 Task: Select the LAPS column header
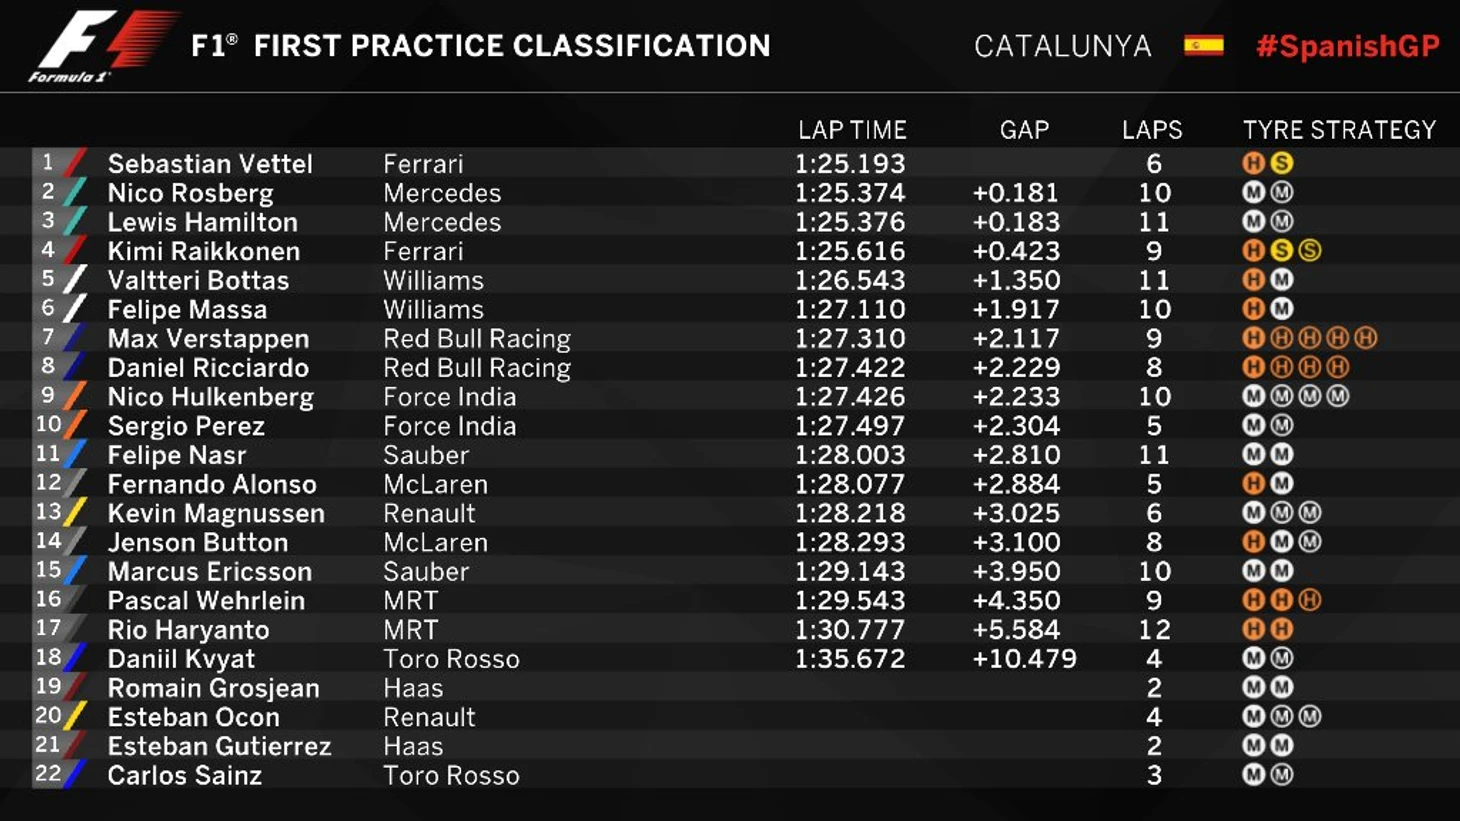click(1152, 130)
